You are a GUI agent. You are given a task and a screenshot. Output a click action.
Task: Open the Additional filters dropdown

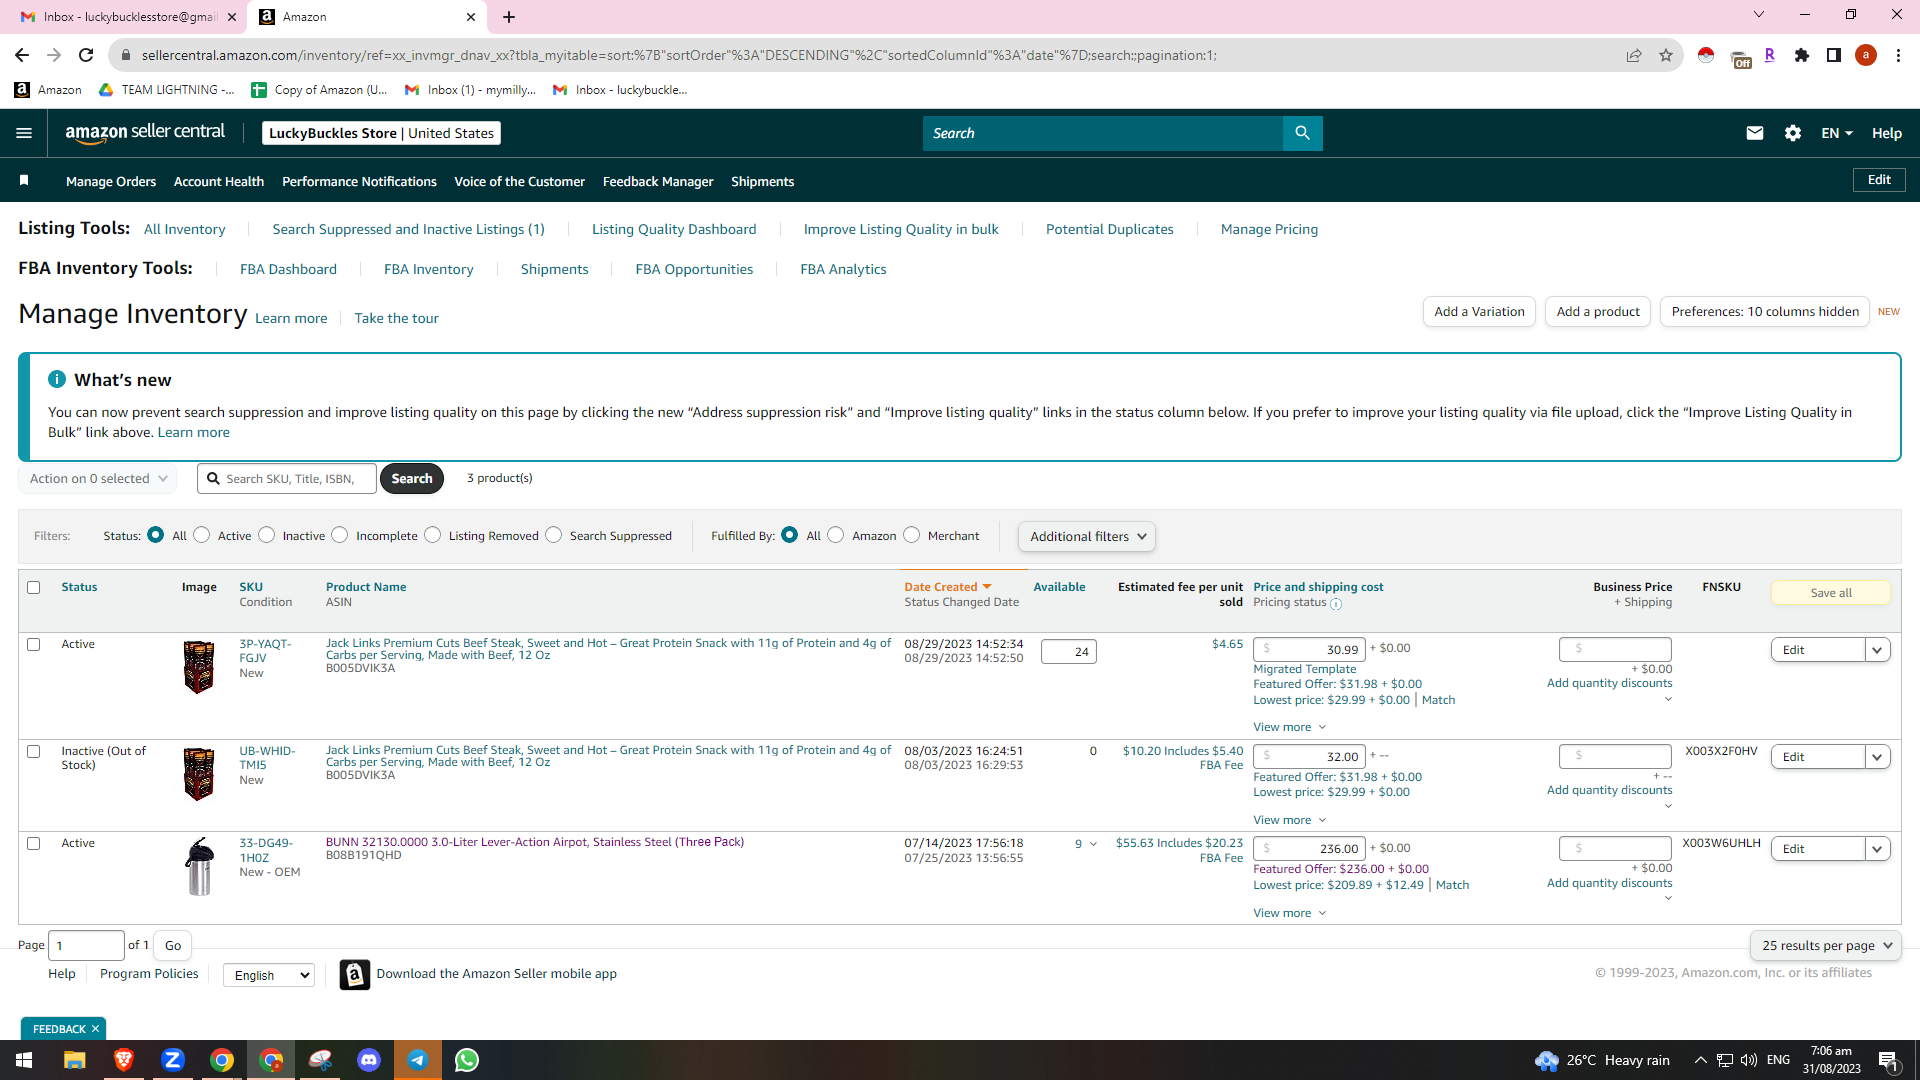click(x=1087, y=536)
